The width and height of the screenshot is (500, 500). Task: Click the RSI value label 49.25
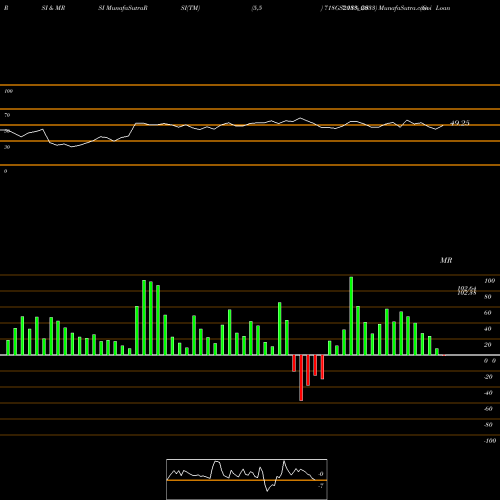pos(460,123)
